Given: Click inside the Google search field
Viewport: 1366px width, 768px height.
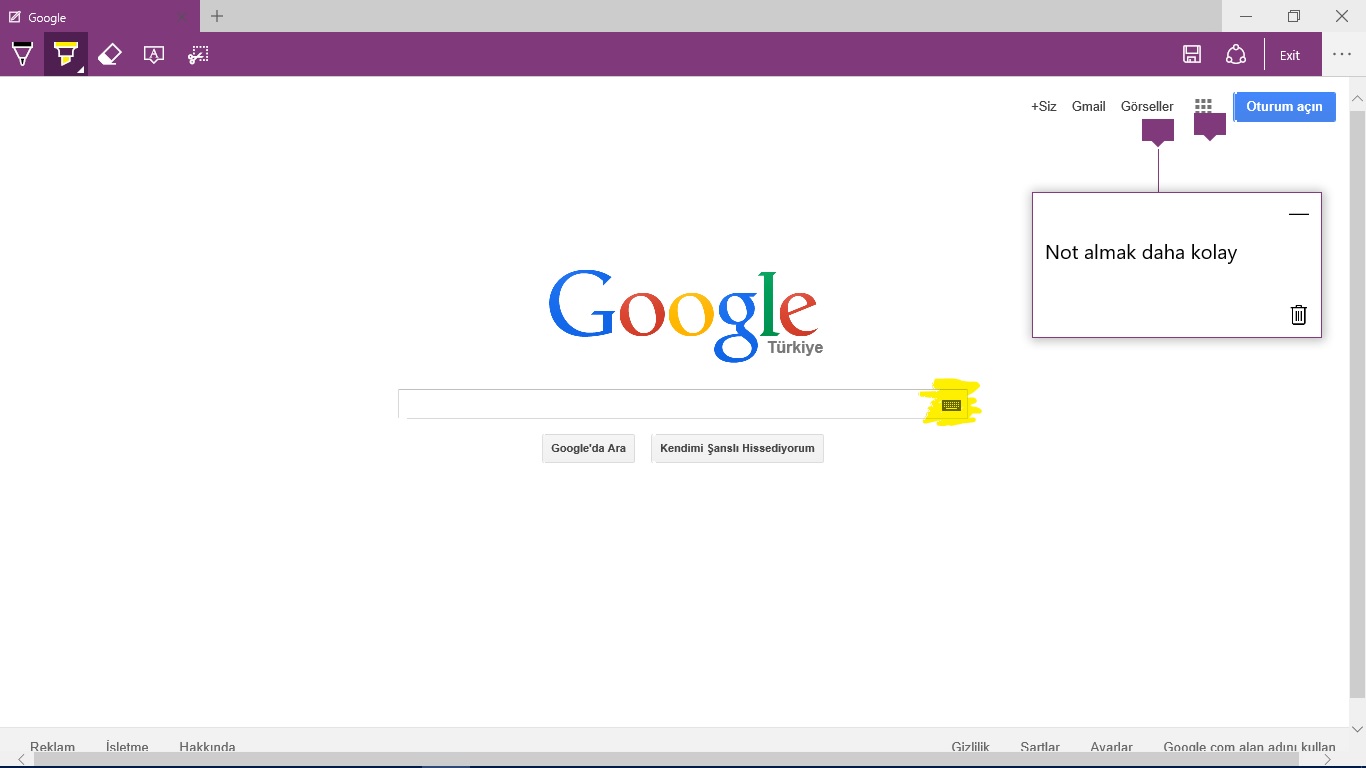Looking at the screenshot, I should [660, 404].
